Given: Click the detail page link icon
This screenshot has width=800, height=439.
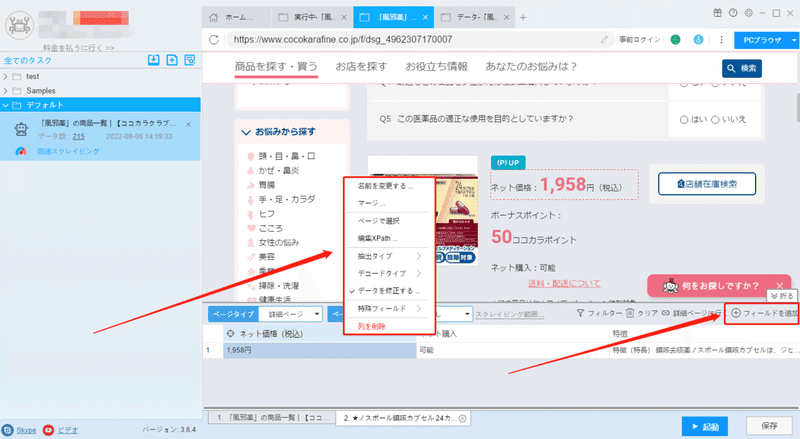Looking at the screenshot, I should click(666, 313).
